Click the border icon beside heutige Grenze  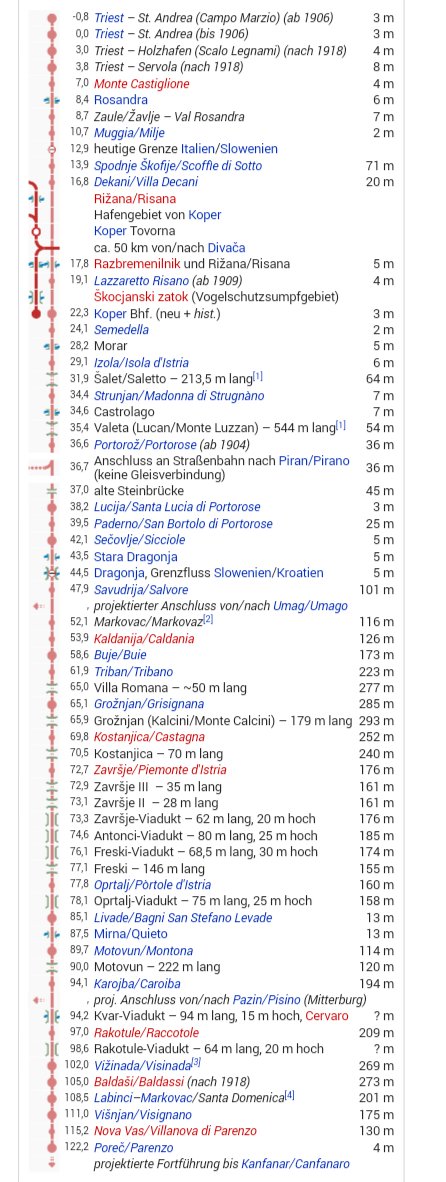click(x=51, y=149)
